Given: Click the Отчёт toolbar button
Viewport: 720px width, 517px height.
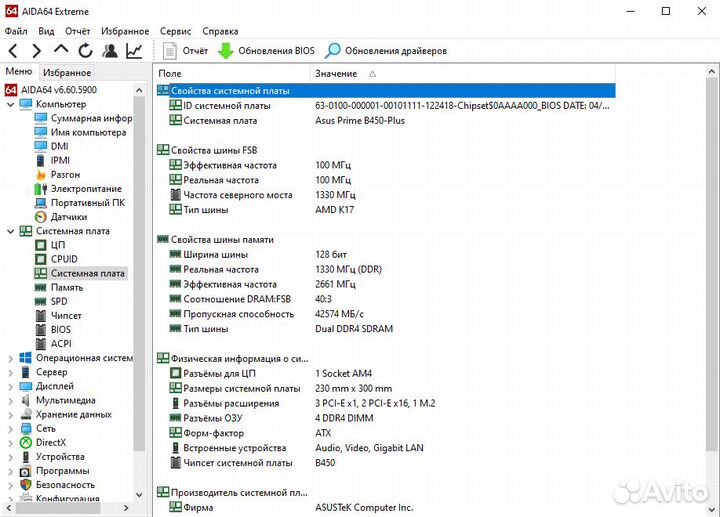Looking at the screenshot, I should tap(185, 51).
